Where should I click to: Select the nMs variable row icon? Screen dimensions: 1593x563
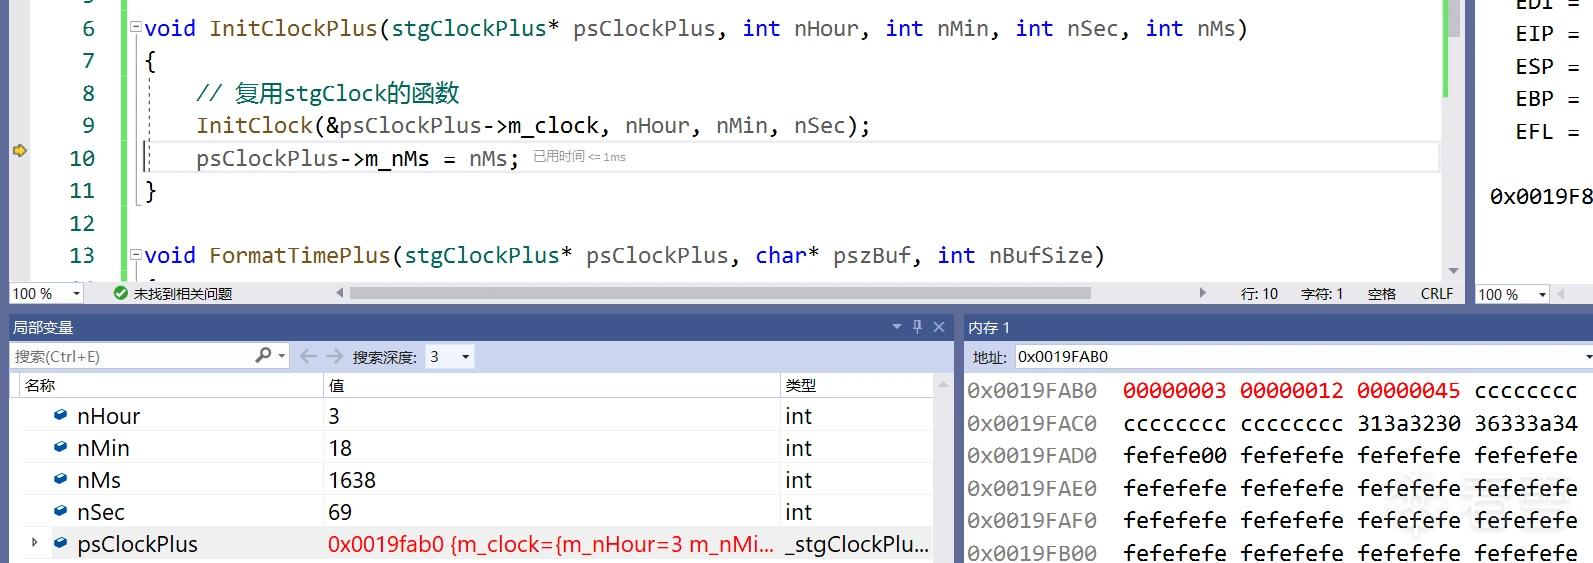[61, 479]
